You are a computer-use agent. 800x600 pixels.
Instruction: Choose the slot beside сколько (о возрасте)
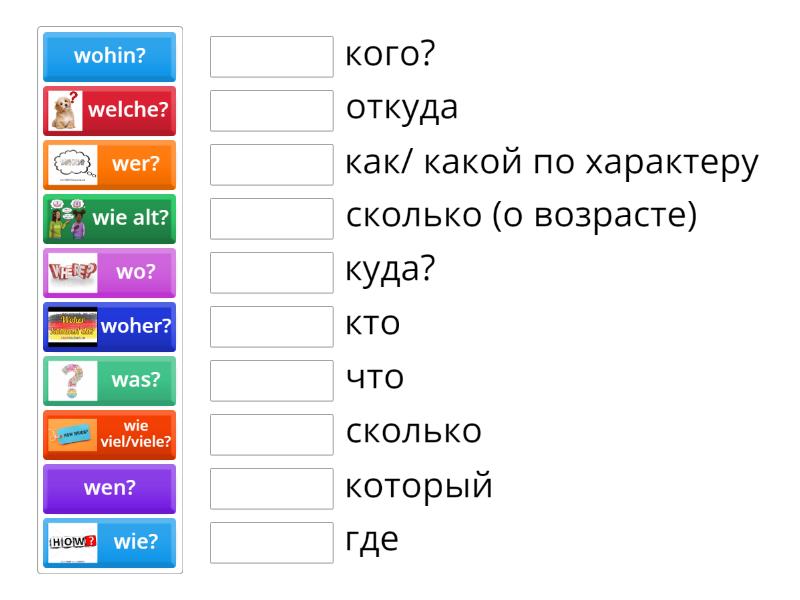pyautogui.click(x=272, y=219)
